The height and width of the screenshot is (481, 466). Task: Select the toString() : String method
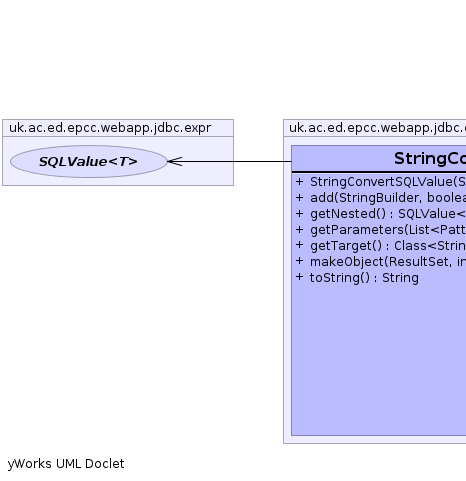(x=364, y=278)
